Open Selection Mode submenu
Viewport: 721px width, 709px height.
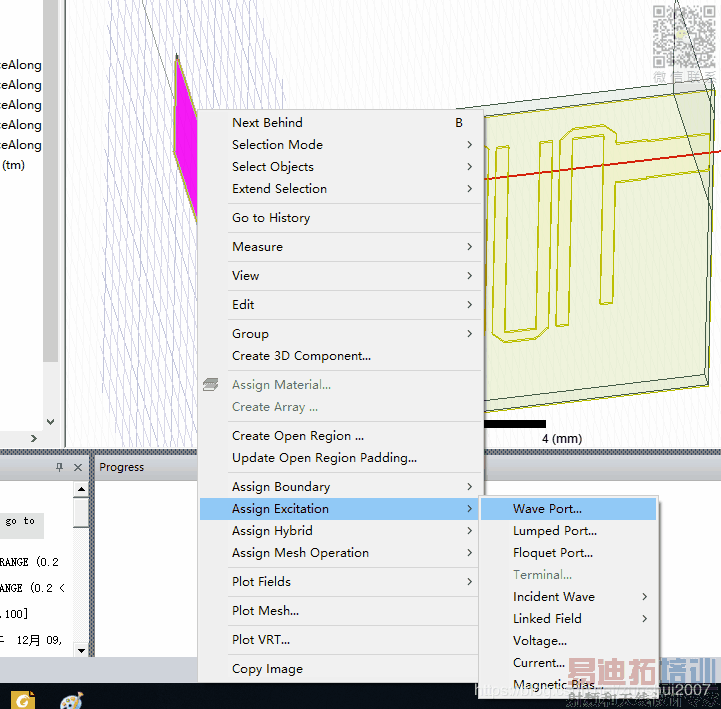point(340,145)
